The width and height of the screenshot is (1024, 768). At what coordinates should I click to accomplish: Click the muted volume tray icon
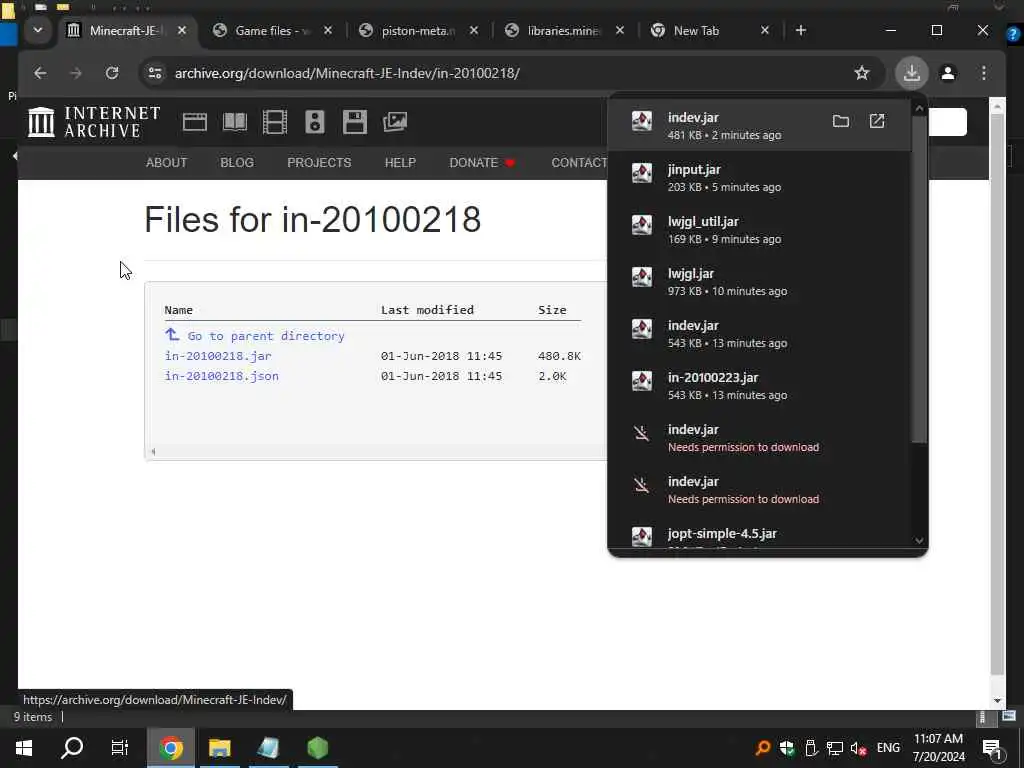tap(859, 748)
